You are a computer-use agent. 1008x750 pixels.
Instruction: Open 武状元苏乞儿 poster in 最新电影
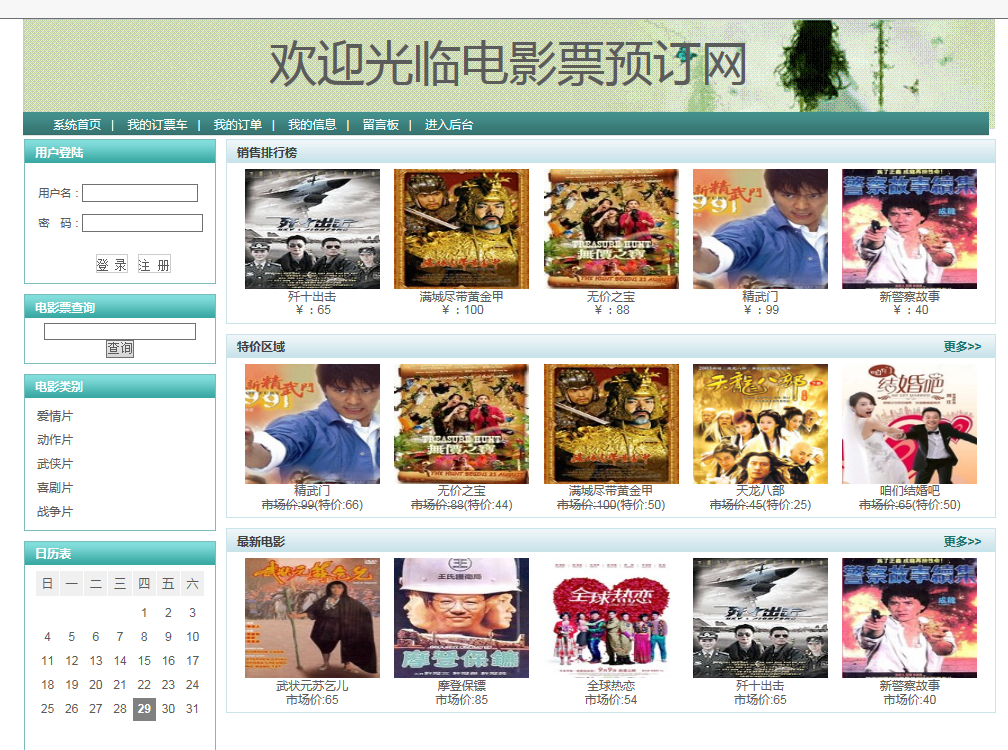pyautogui.click(x=312, y=618)
